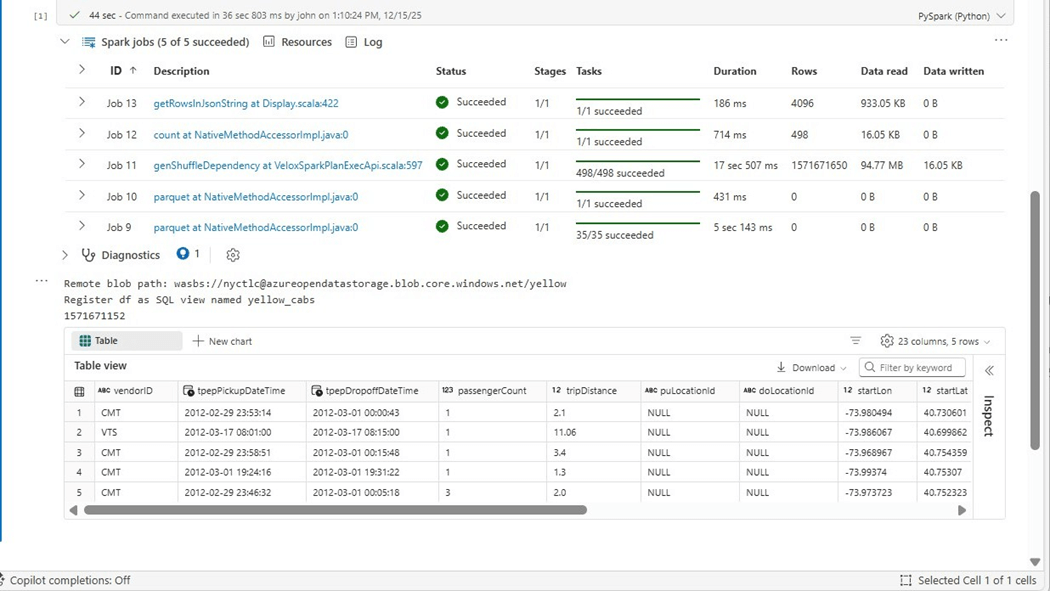Click ID column sort arrow
Viewport: 1050px width, 591px height.
point(133,71)
